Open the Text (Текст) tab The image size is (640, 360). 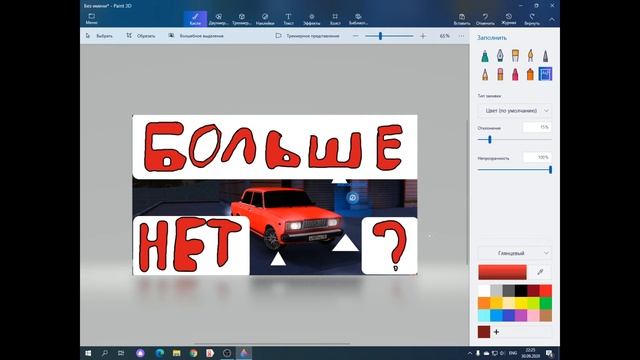tap(288, 19)
